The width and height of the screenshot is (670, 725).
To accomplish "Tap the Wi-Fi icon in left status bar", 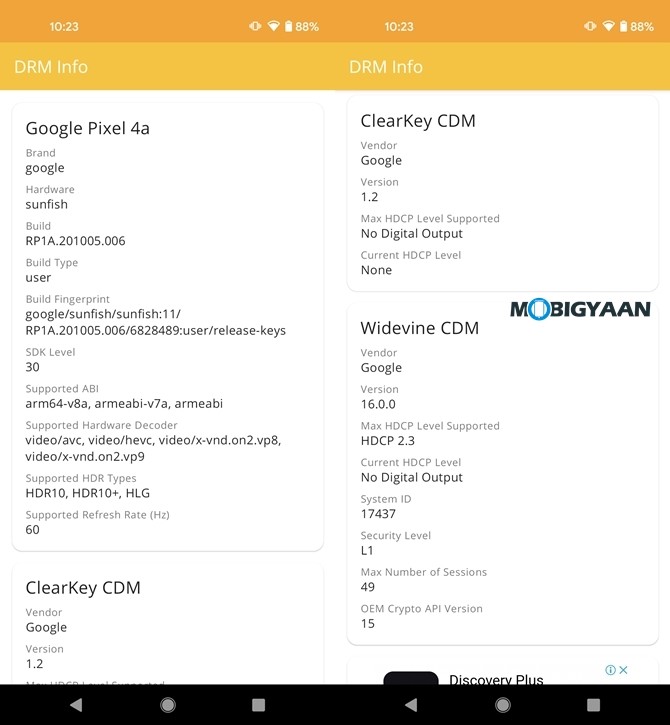I will point(274,26).
